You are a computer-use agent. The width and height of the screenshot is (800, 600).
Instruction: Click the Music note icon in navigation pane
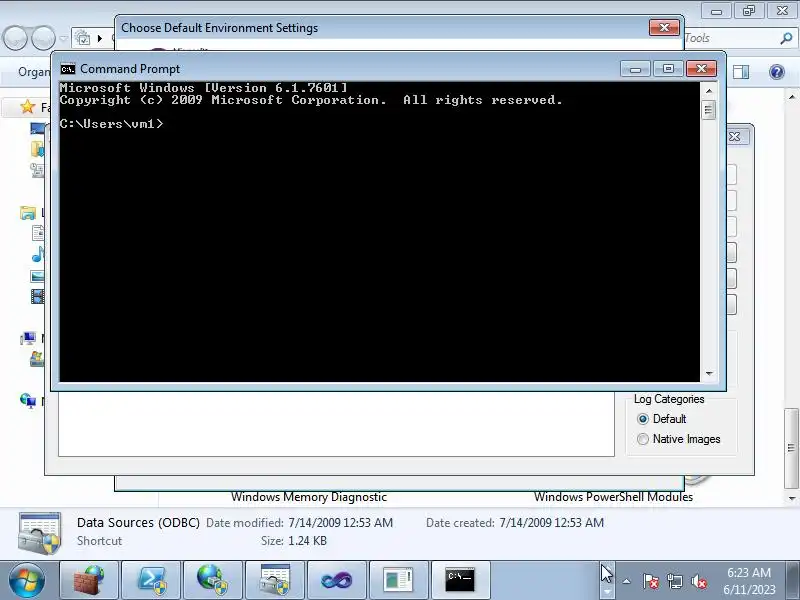(37, 254)
